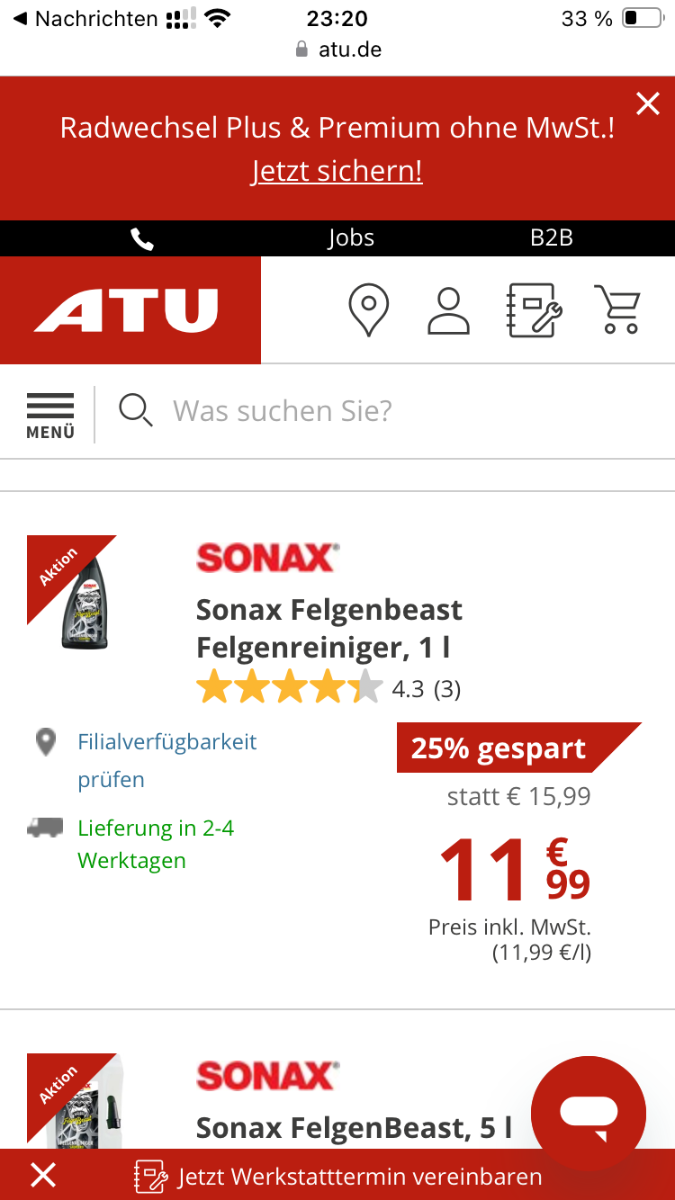The image size is (675, 1200).
Task: Dismiss the Werkstatttermin bottom bar
Action: click(43, 1176)
